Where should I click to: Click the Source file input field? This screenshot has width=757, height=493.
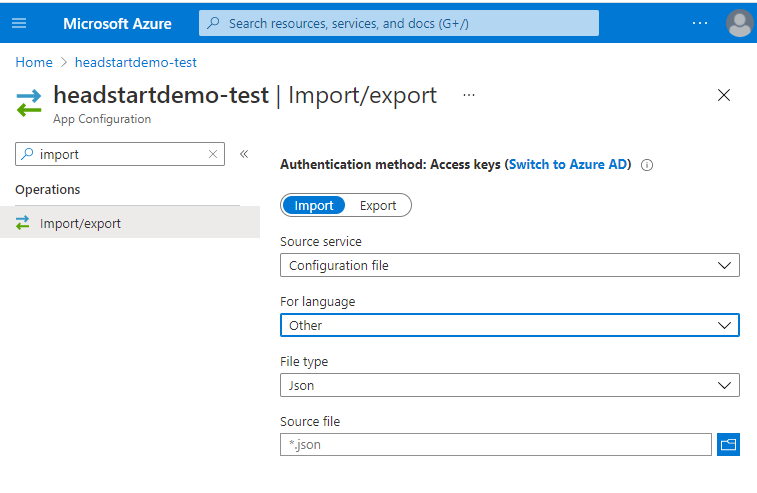496,444
